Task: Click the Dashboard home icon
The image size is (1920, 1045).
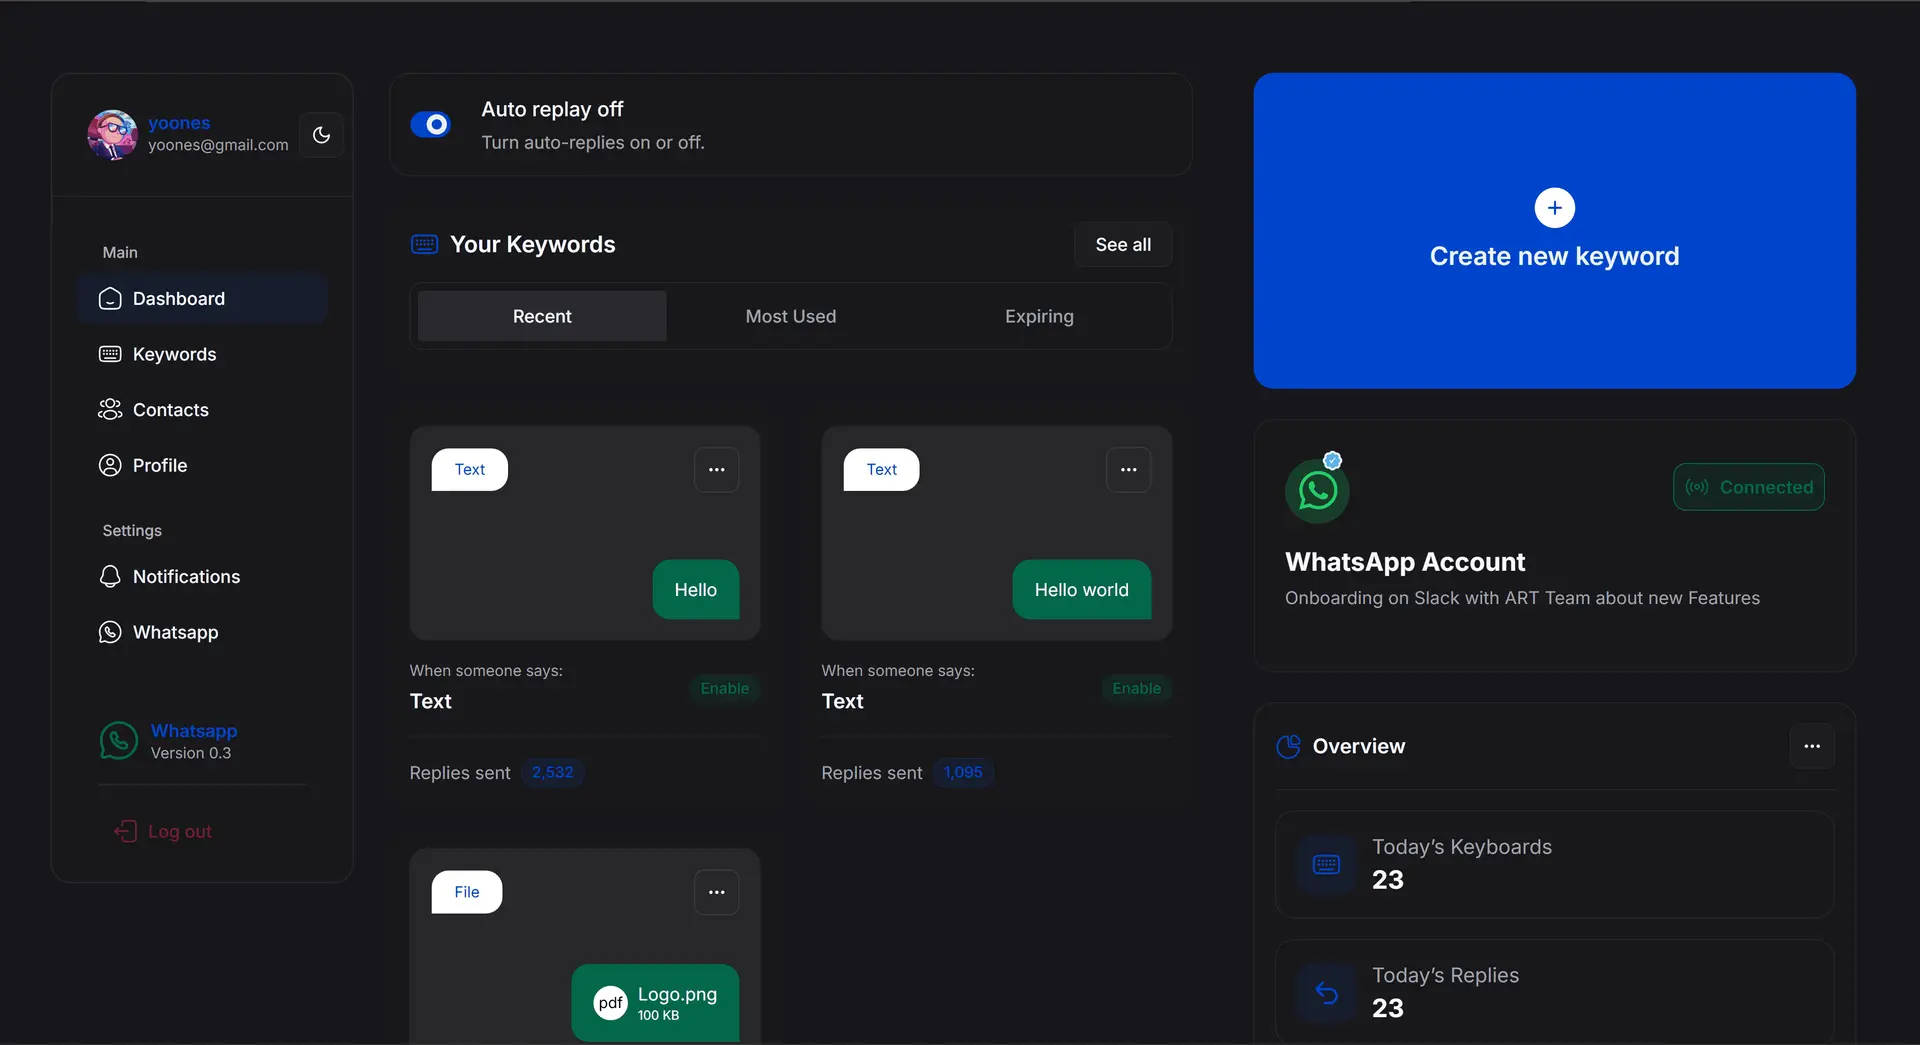Action: 110,299
